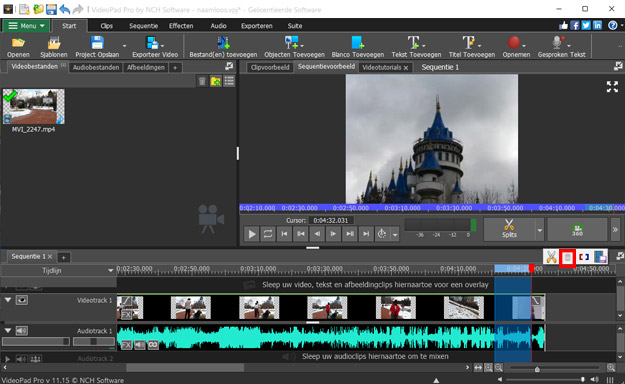Adjust the timeline zoom slider
This screenshot has width=625, height=384.
pyautogui.click(x=554, y=368)
